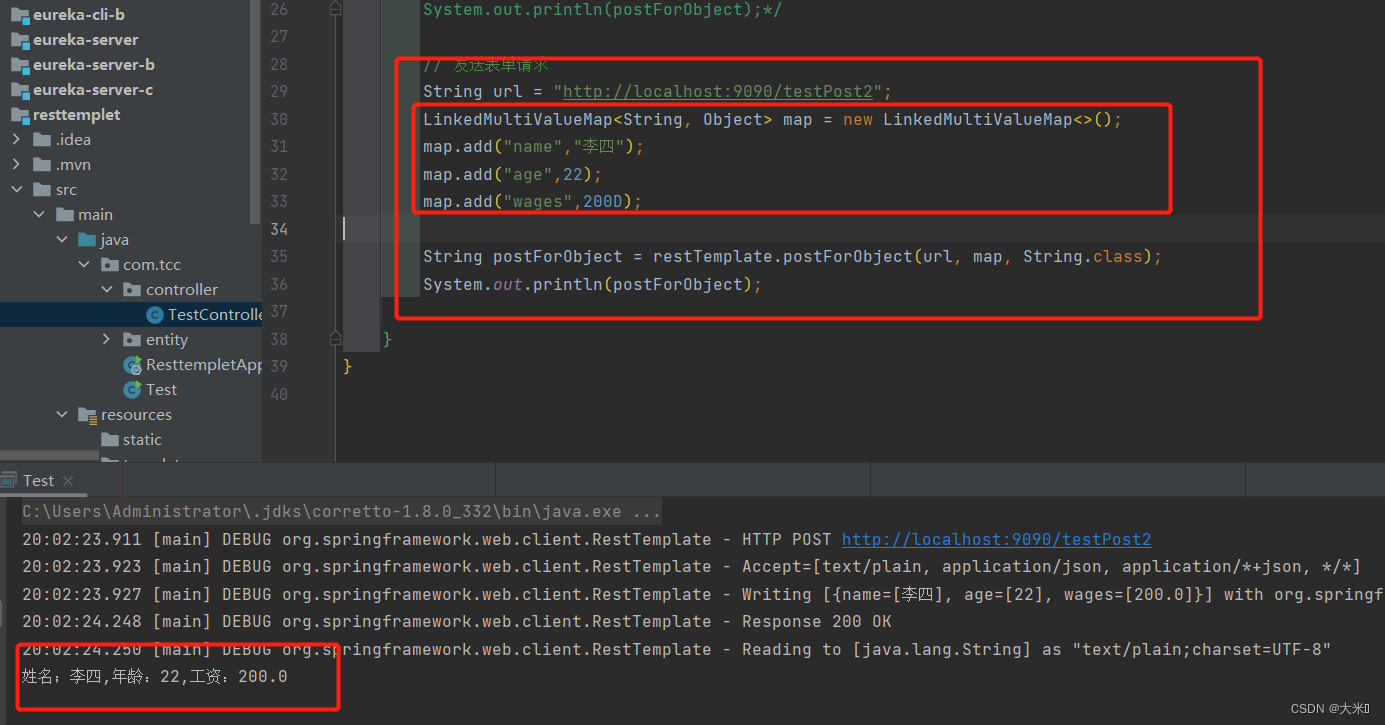Click line number 34 in the gutter
The height and width of the screenshot is (725, 1385).
point(278,229)
